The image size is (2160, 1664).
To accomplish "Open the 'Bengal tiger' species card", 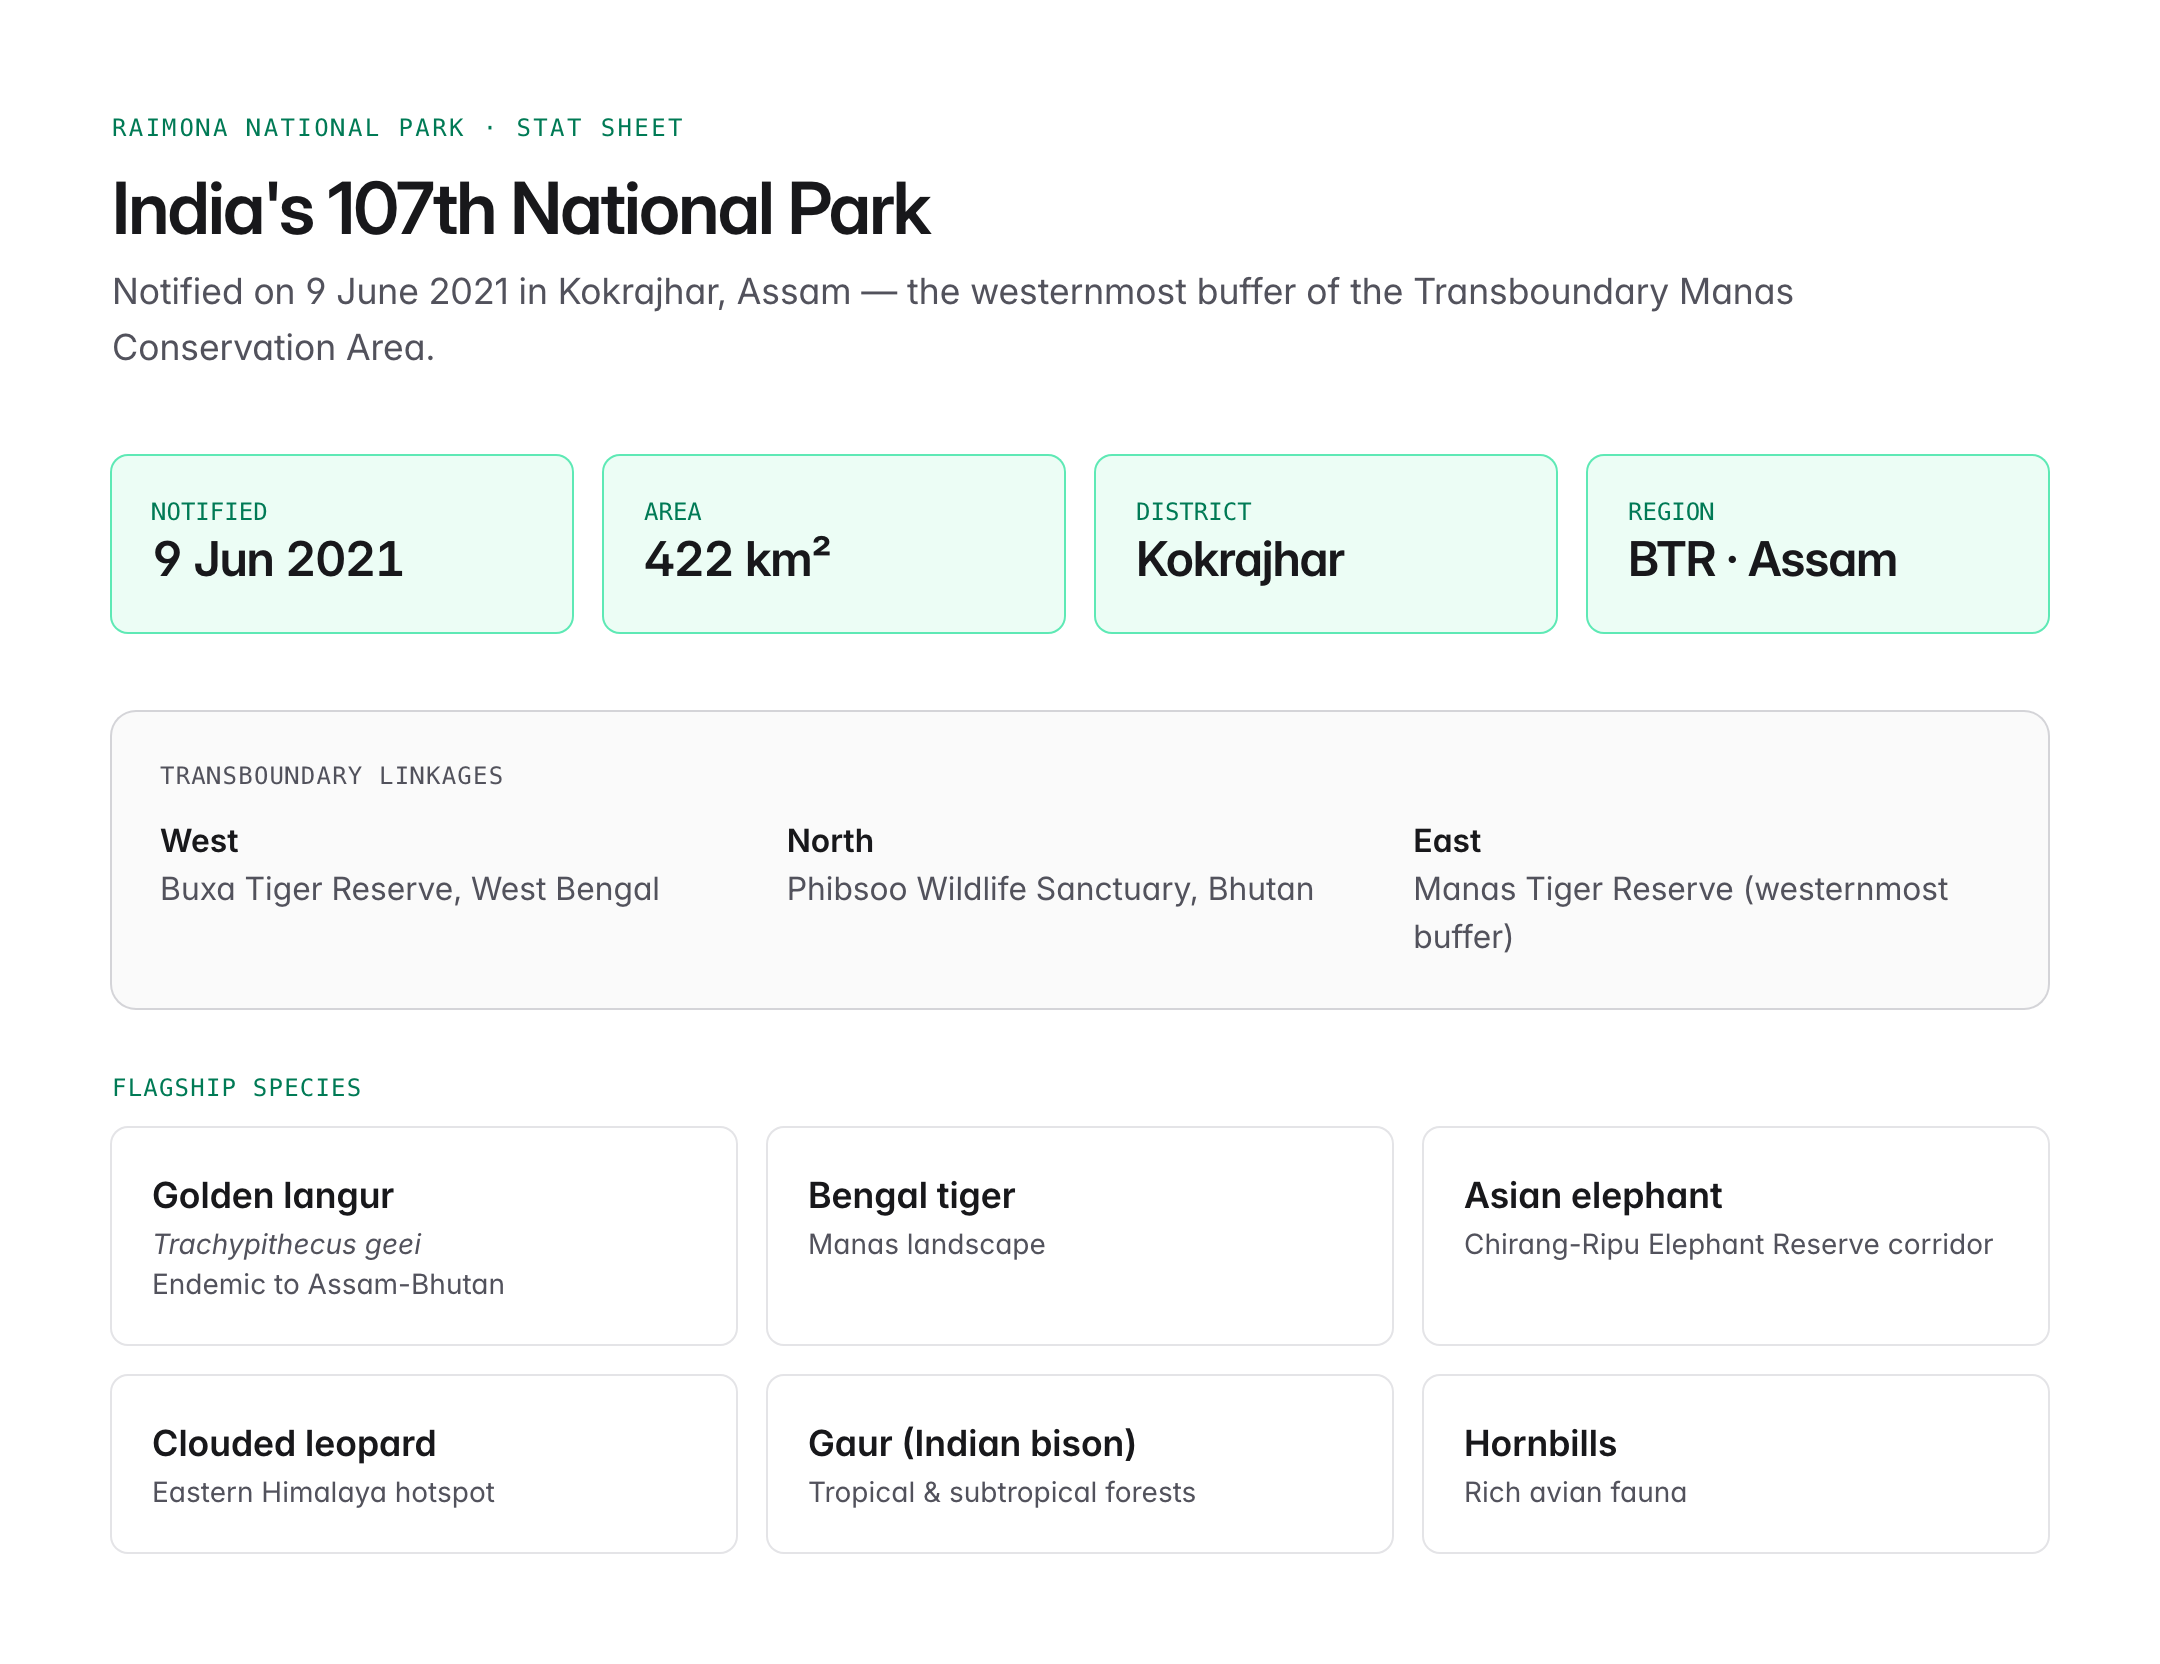I will [x=1080, y=1236].
